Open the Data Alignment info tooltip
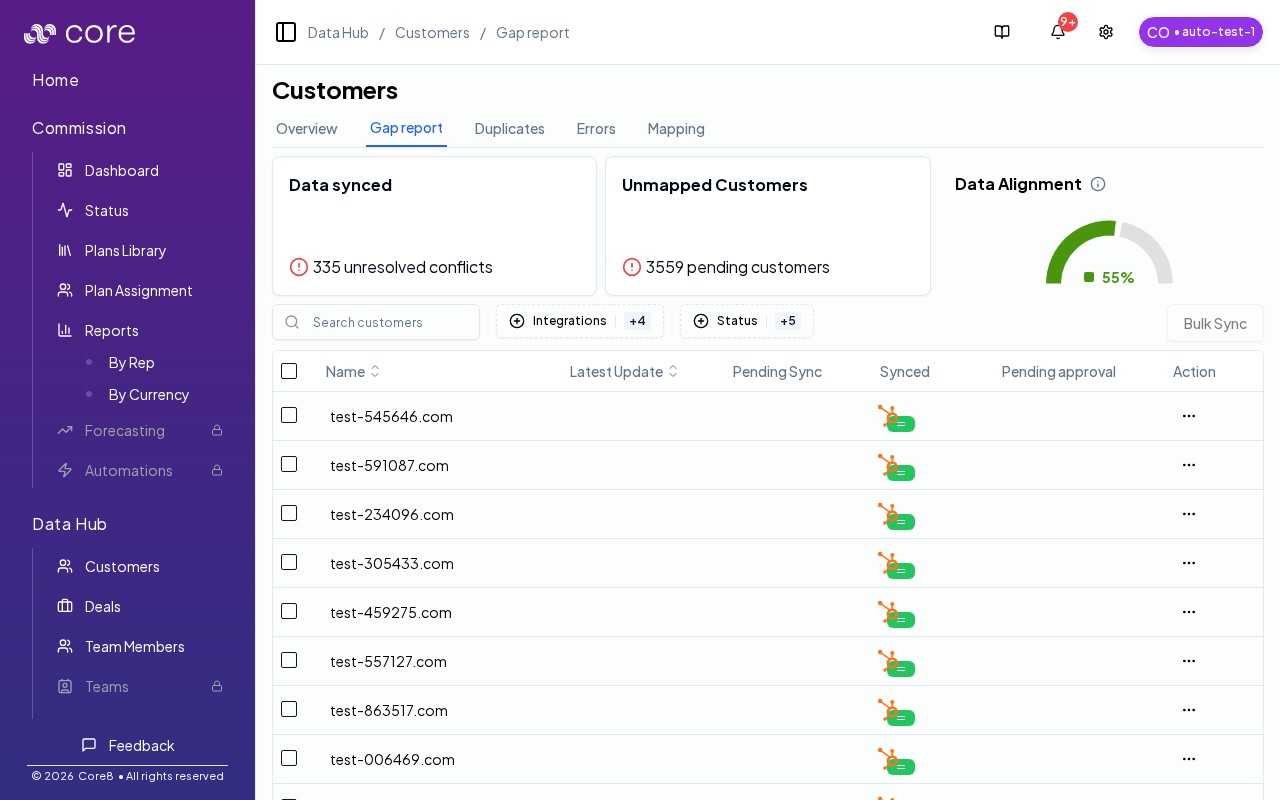Image resolution: width=1280 pixels, height=800 pixels. [1098, 184]
